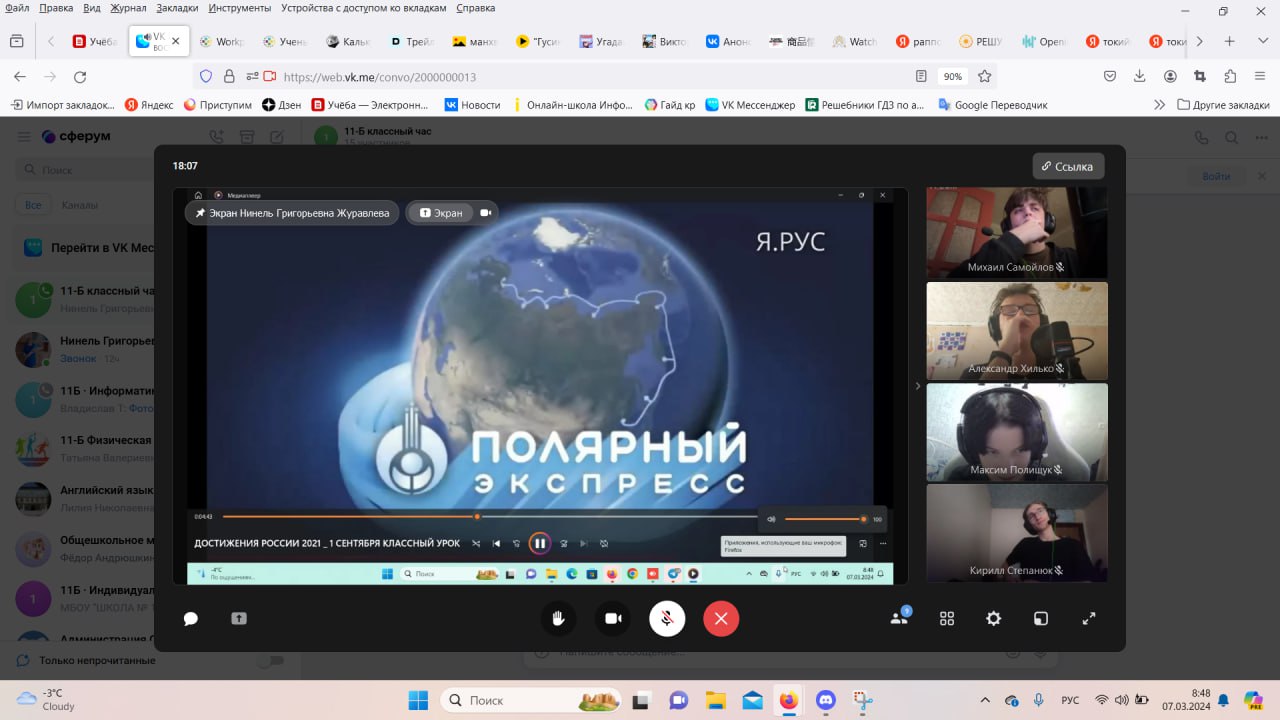
Task: Click the Windows Start button
Action: pos(418,700)
